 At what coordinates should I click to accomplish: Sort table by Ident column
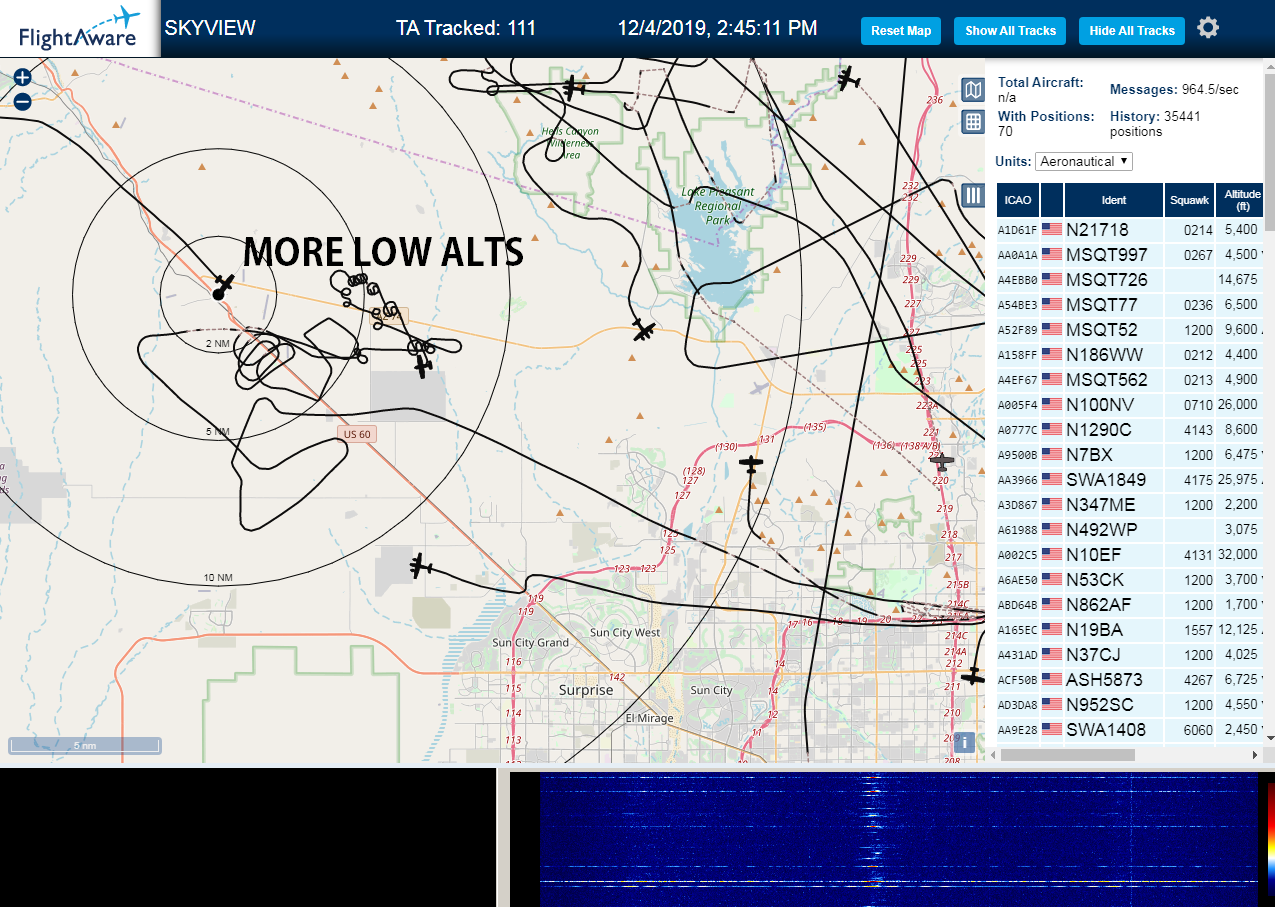click(1114, 200)
